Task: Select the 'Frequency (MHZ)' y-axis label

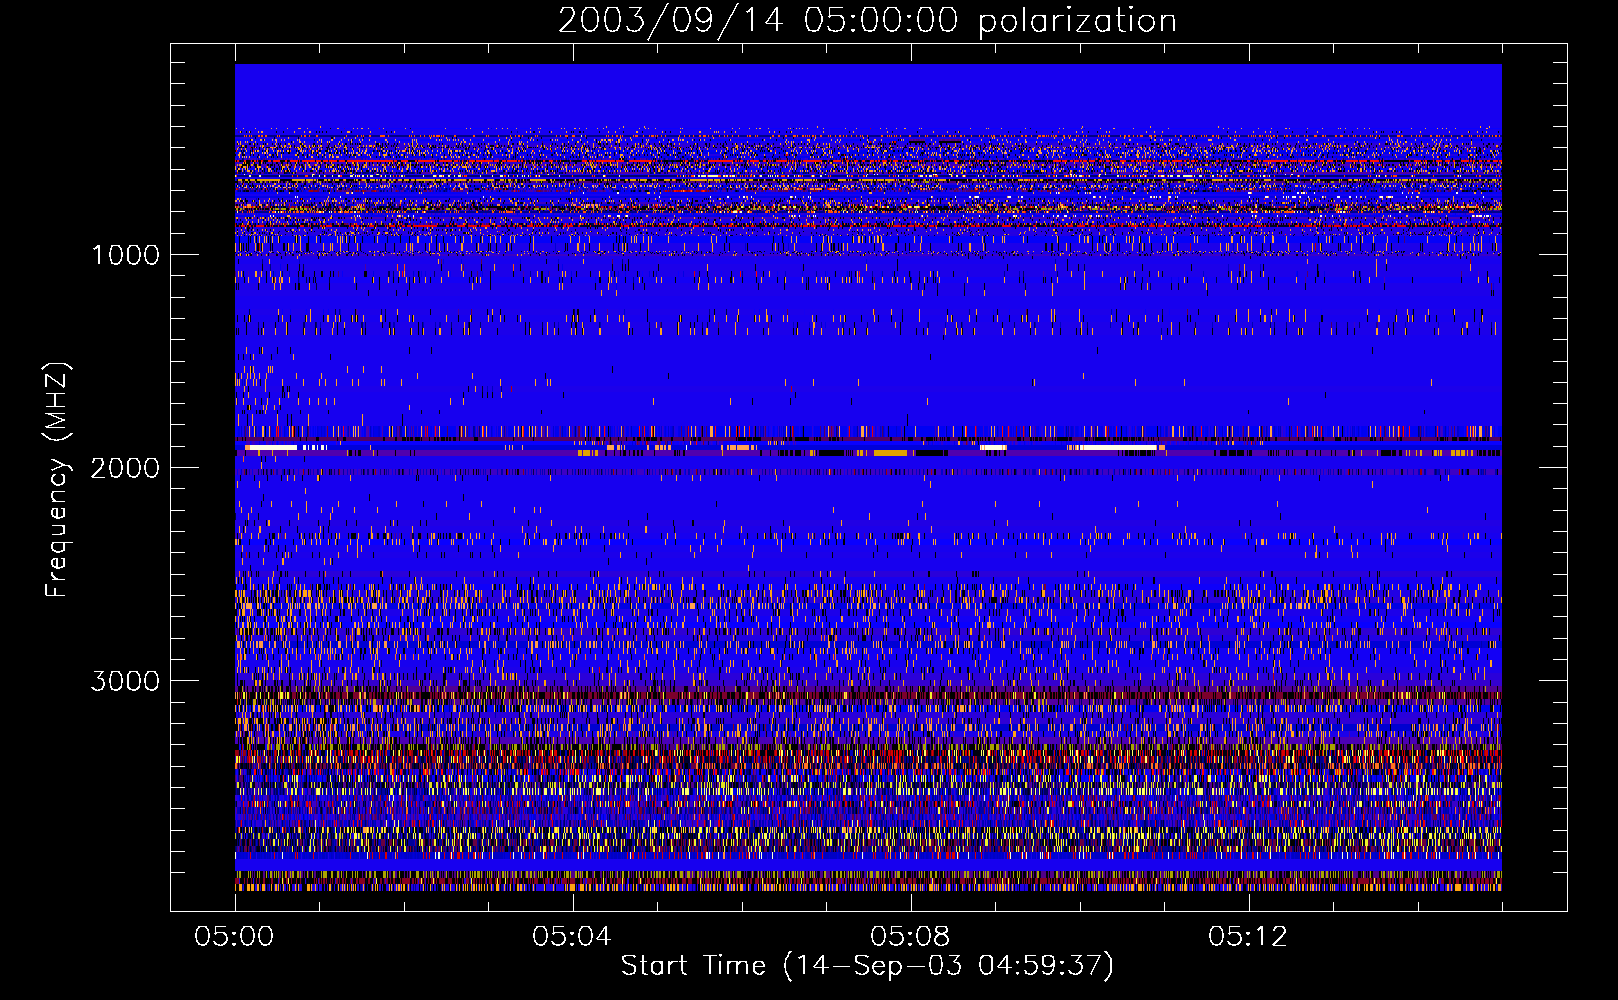Action: [x=57, y=480]
